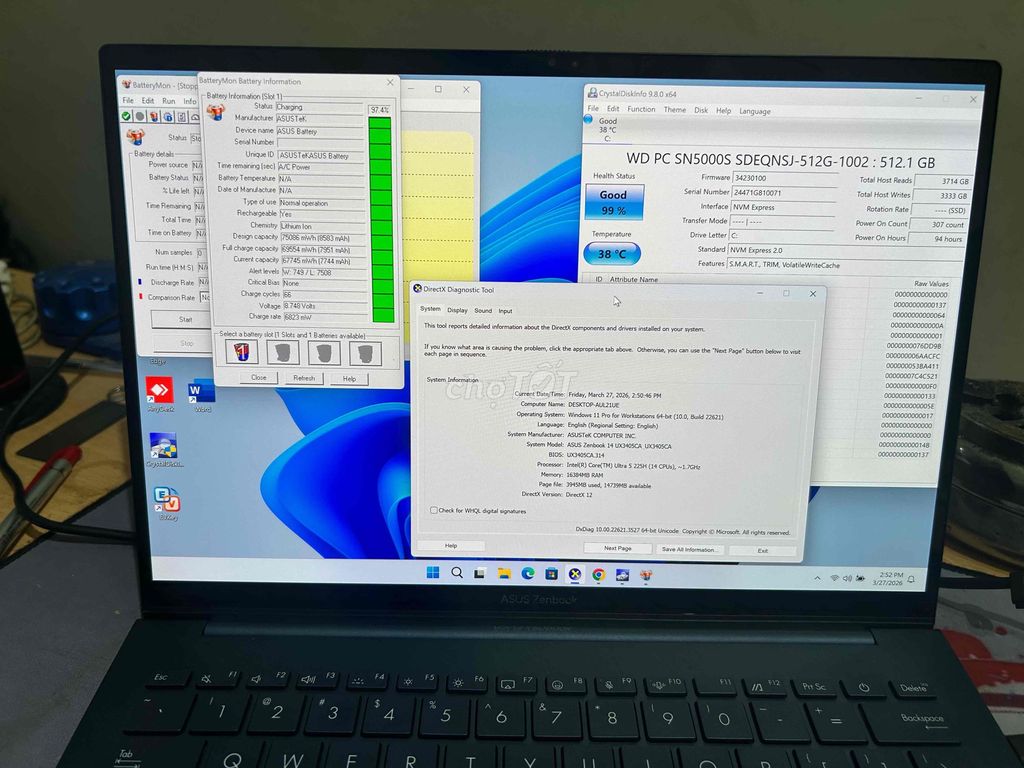
Task: Enable Check for WHQL digital signatures
Action: 433,511
